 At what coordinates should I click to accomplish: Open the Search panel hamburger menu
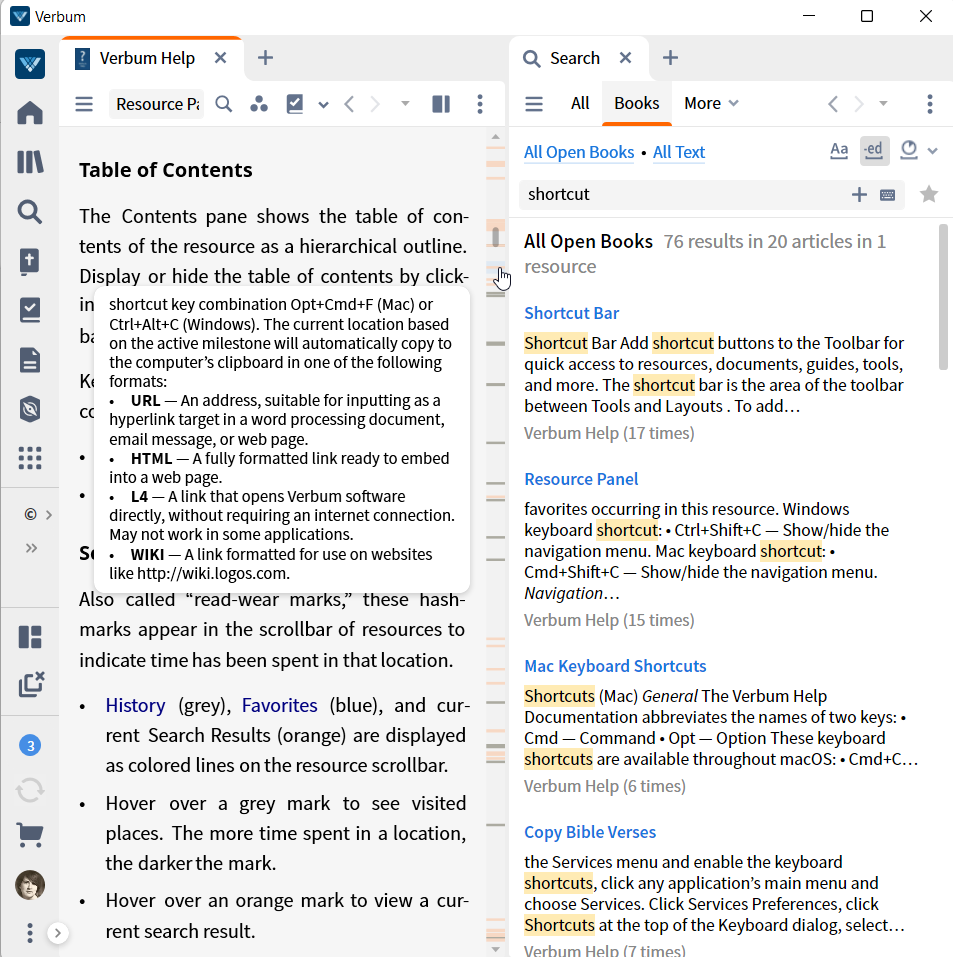coord(534,104)
